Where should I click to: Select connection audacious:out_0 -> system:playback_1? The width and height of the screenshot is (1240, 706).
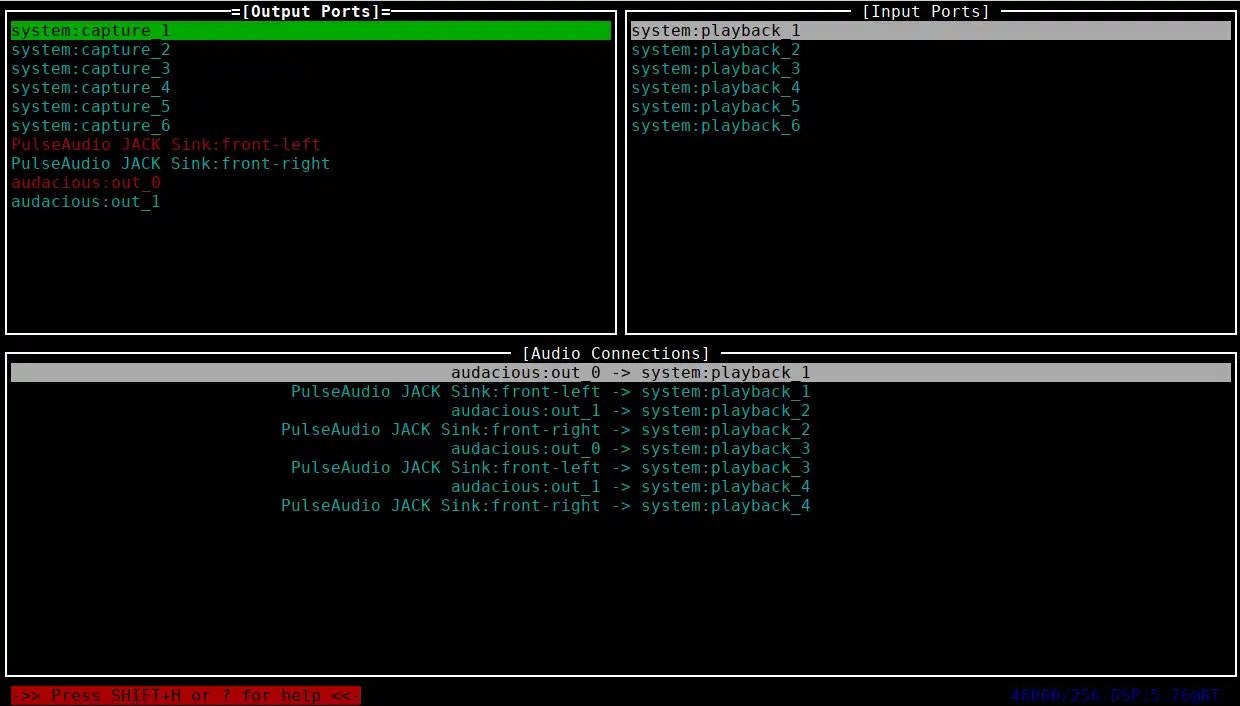(621, 373)
